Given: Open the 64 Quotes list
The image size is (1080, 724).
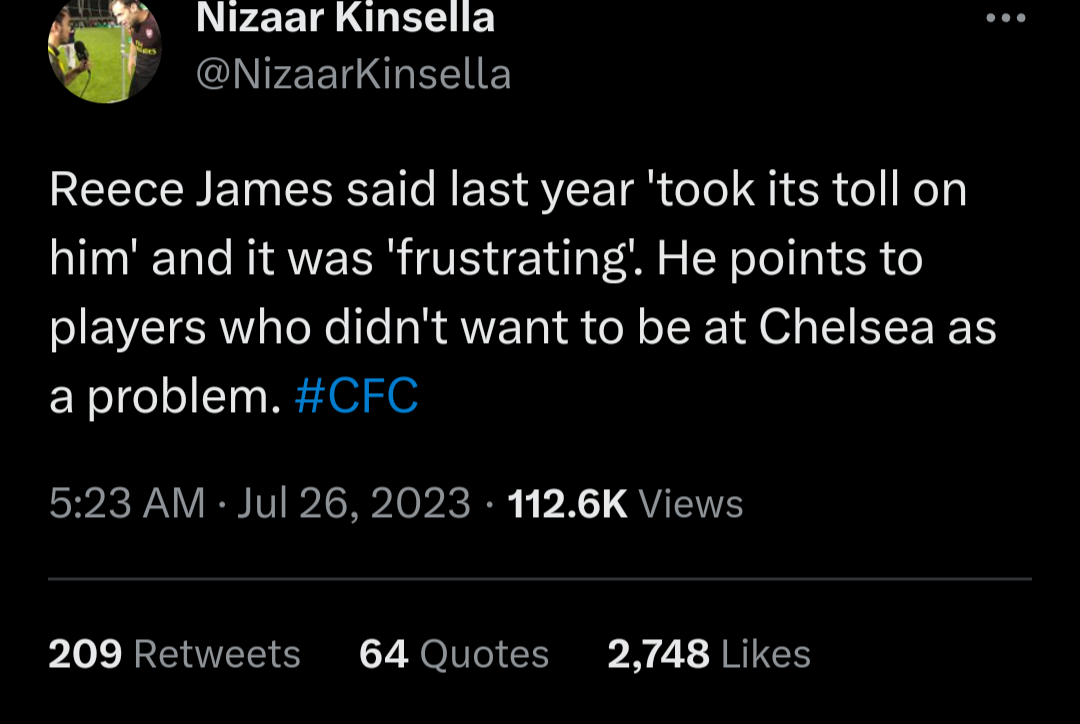Looking at the screenshot, I should pos(453,654).
